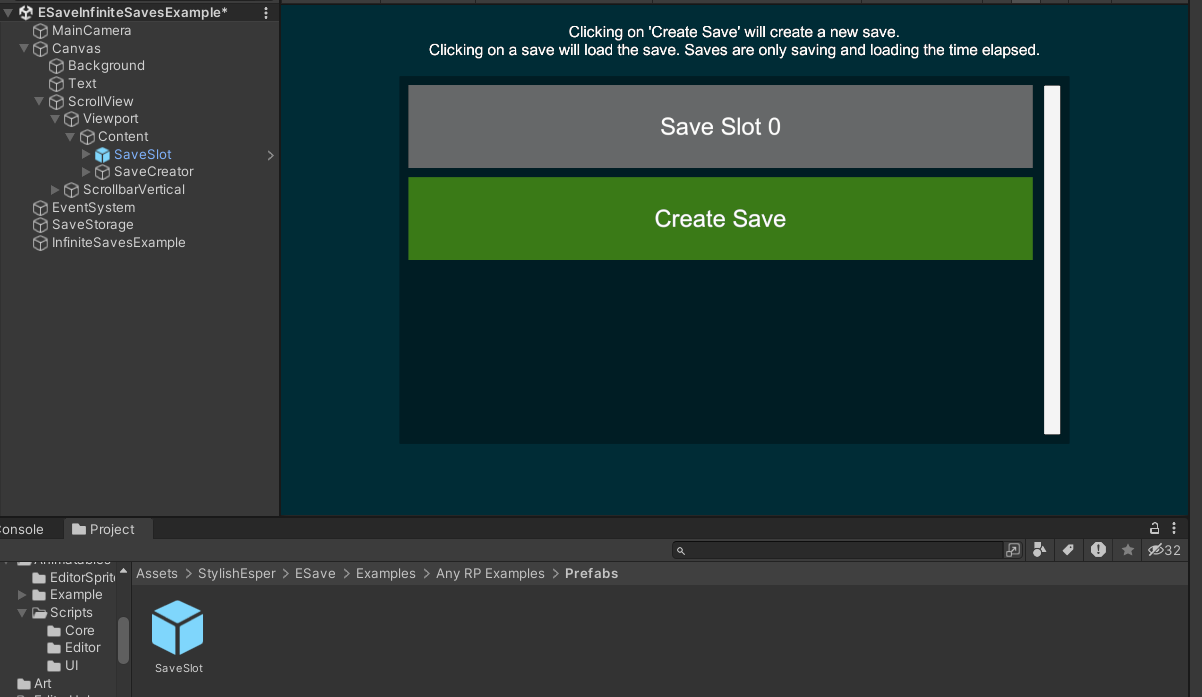Click the Examples breadcrumb in asset path
The image size is (1202, 697).
385,573
